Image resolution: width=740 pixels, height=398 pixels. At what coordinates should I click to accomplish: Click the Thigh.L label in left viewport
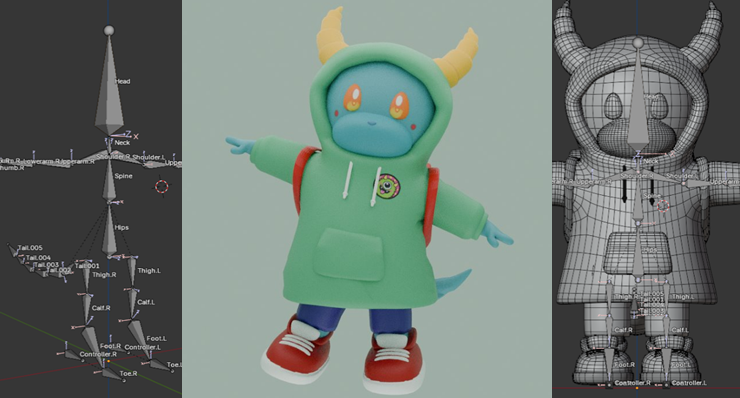pyautogui.click(x=149, y=271)
